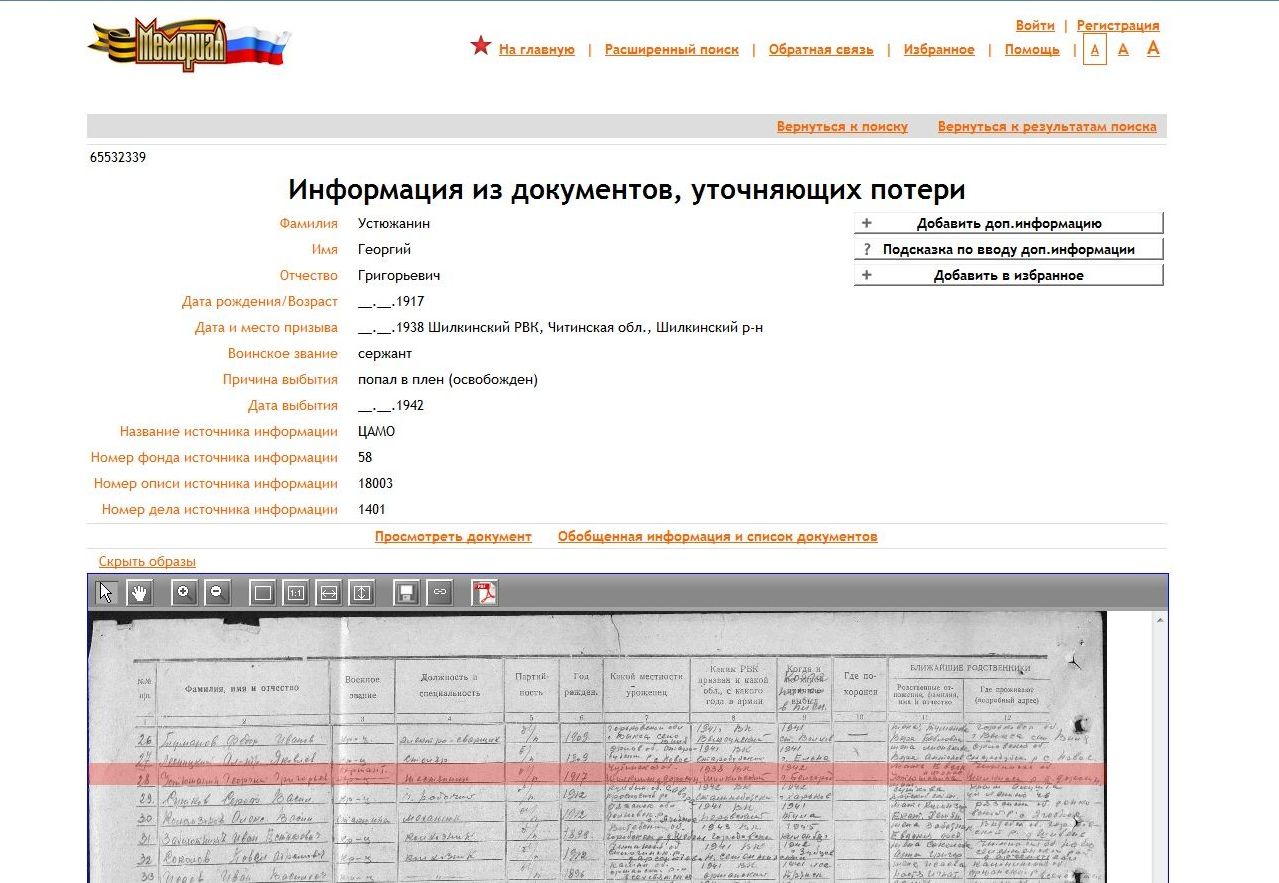Zoom in on the document image
The image size is (1279, 883).
183,592
